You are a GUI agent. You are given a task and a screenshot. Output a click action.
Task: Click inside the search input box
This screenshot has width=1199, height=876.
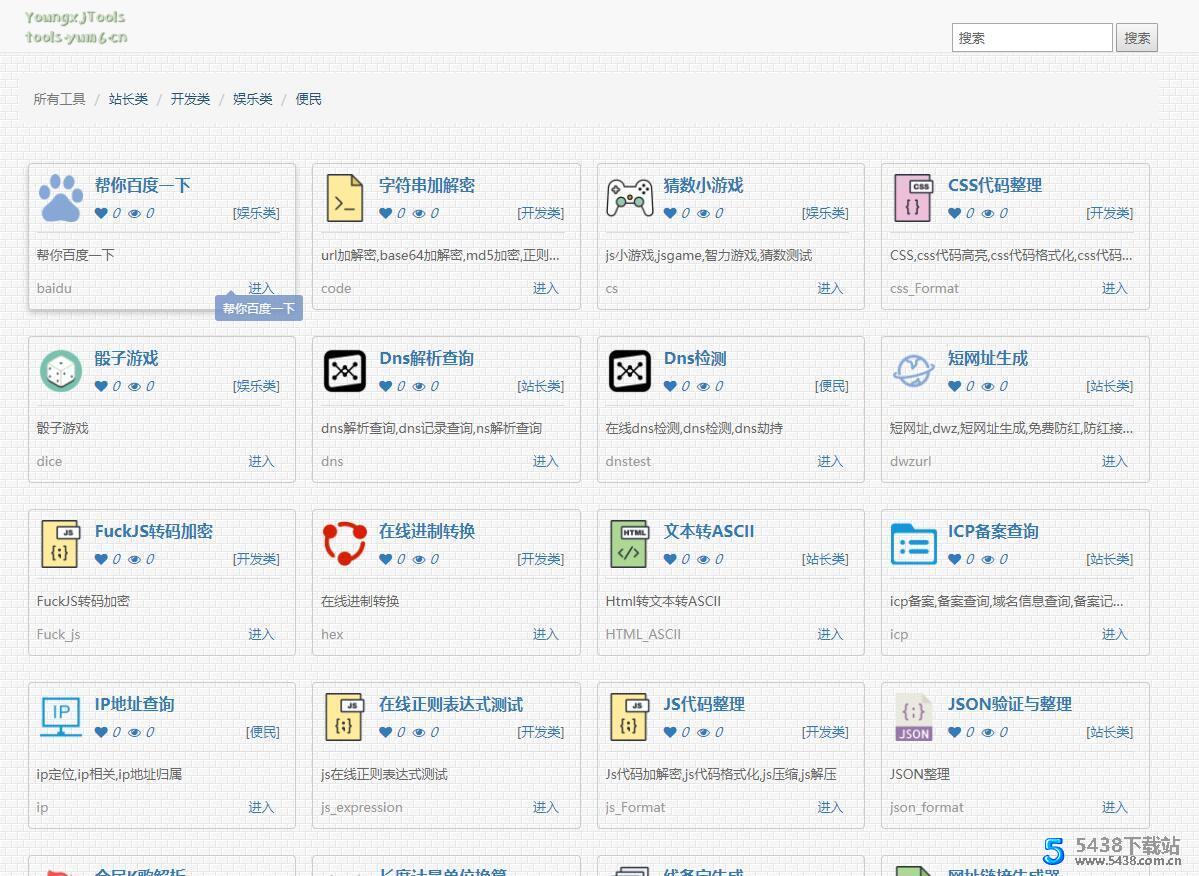[x=1031, y=37]
